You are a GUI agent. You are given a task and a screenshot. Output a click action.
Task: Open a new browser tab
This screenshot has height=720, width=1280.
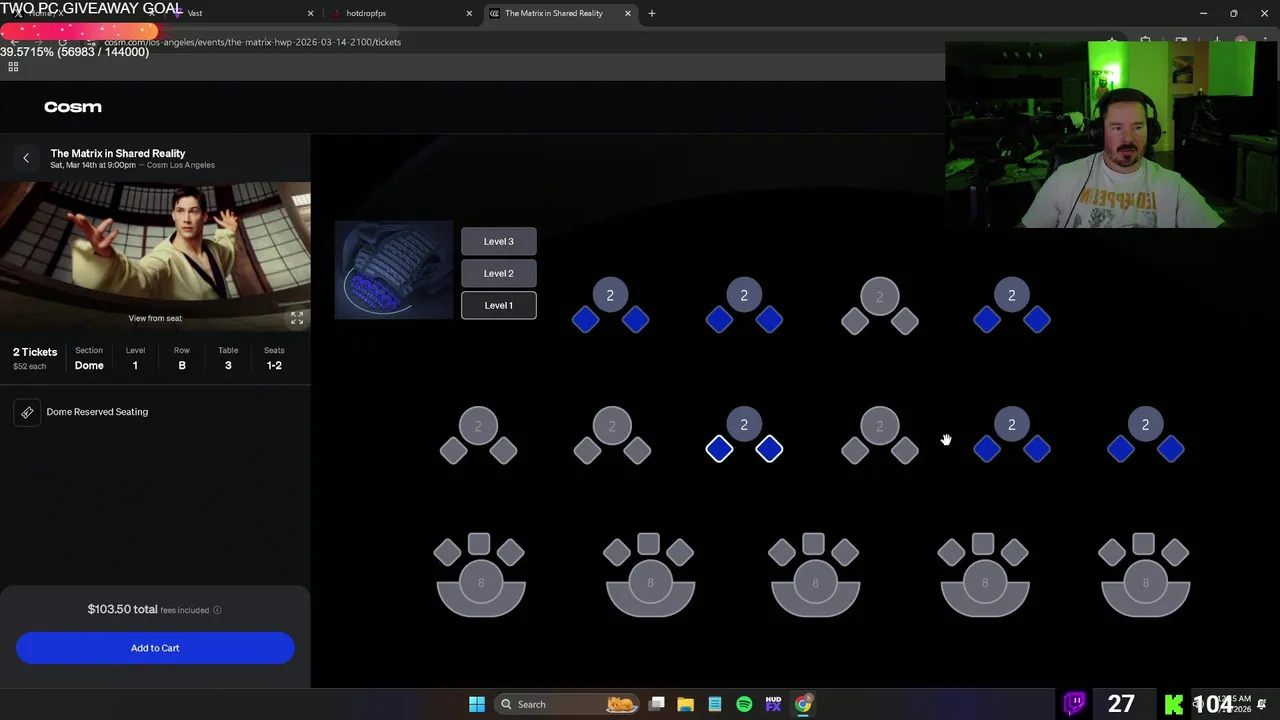point(652,14)
